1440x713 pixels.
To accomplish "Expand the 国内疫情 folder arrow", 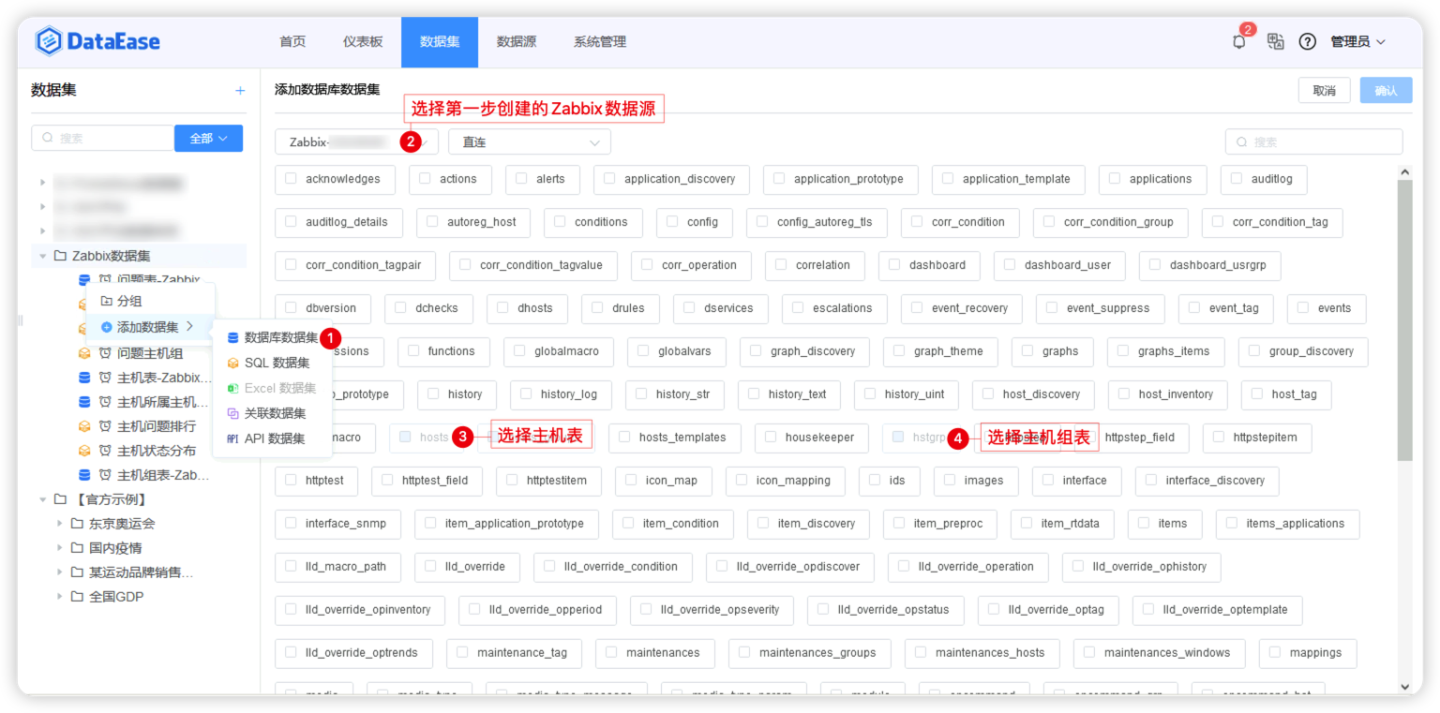I will click(60, 548).
